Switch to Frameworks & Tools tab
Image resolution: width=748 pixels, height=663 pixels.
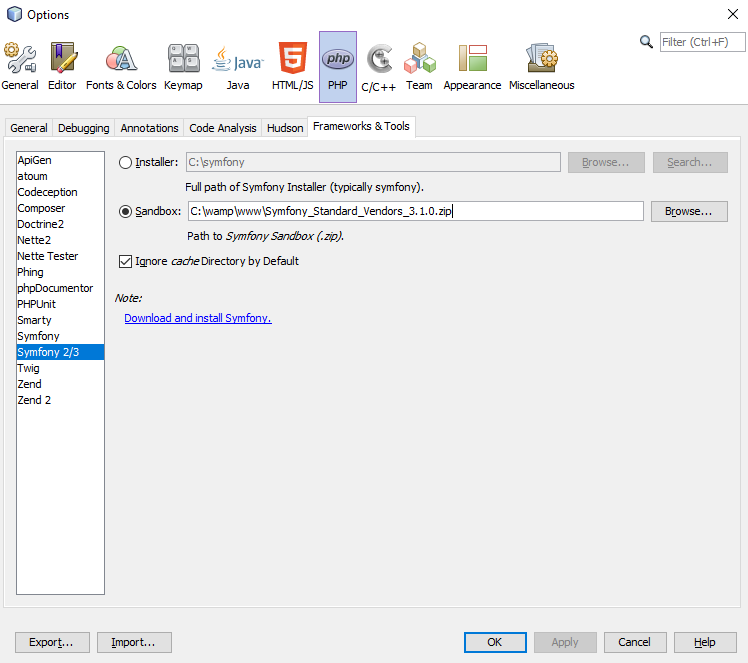(x=361, y=126)
